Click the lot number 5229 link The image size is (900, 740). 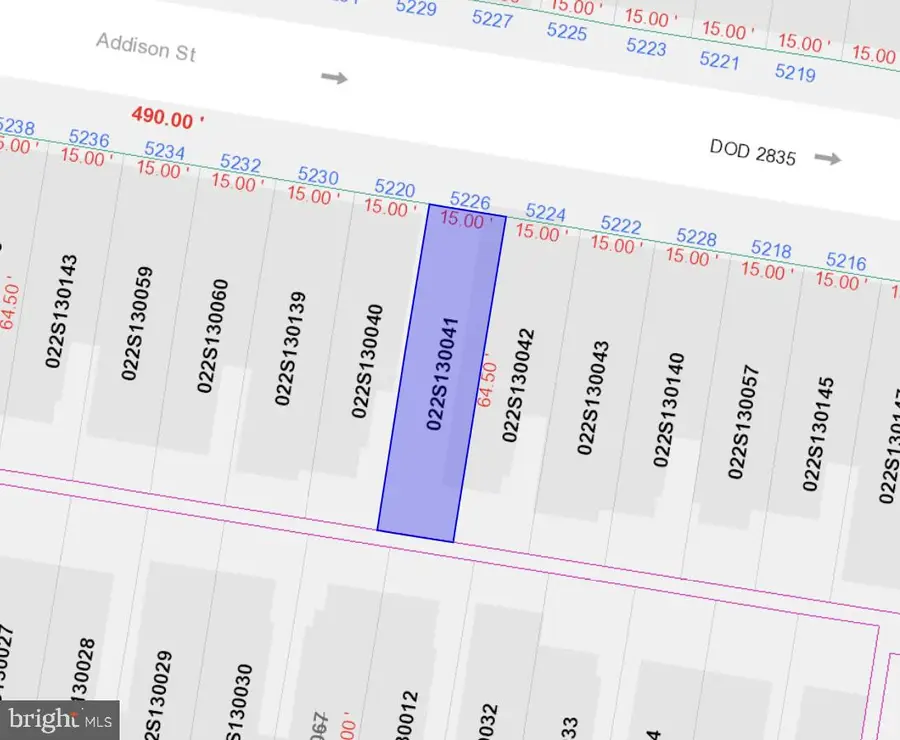tap(416, 10)
